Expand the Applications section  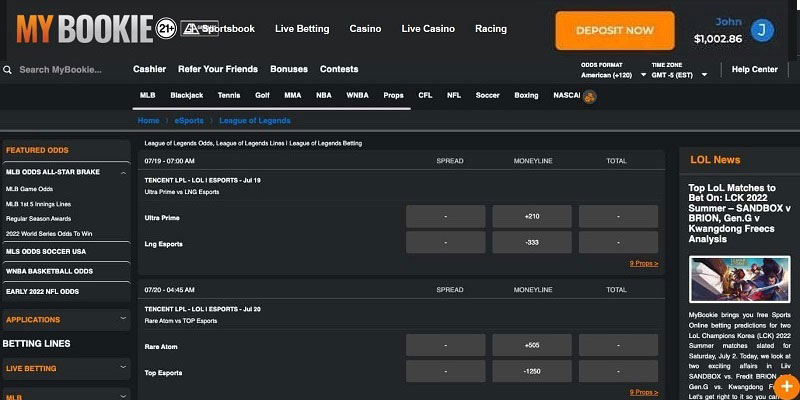pyautogui.click(x=123, y=319)
